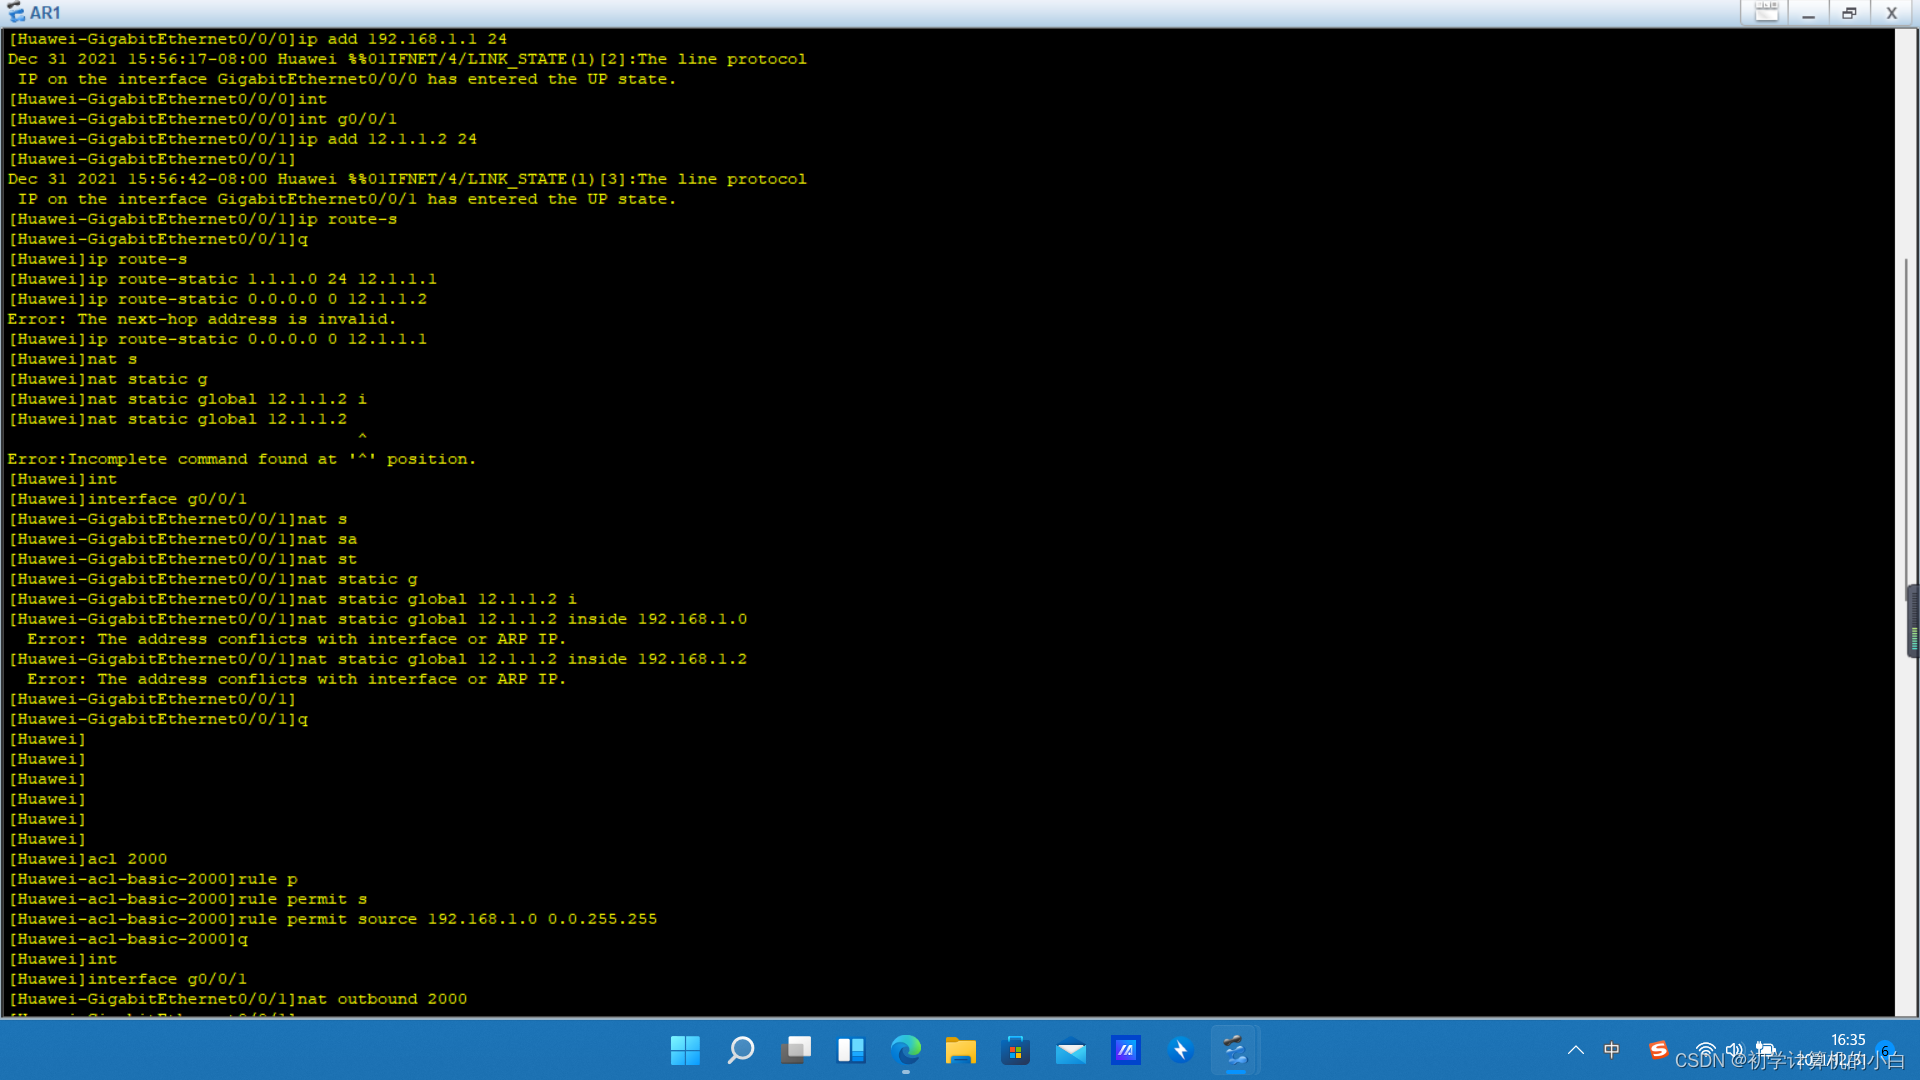
Task: Minimize the AR1 terminal window
Action: 1808,12
